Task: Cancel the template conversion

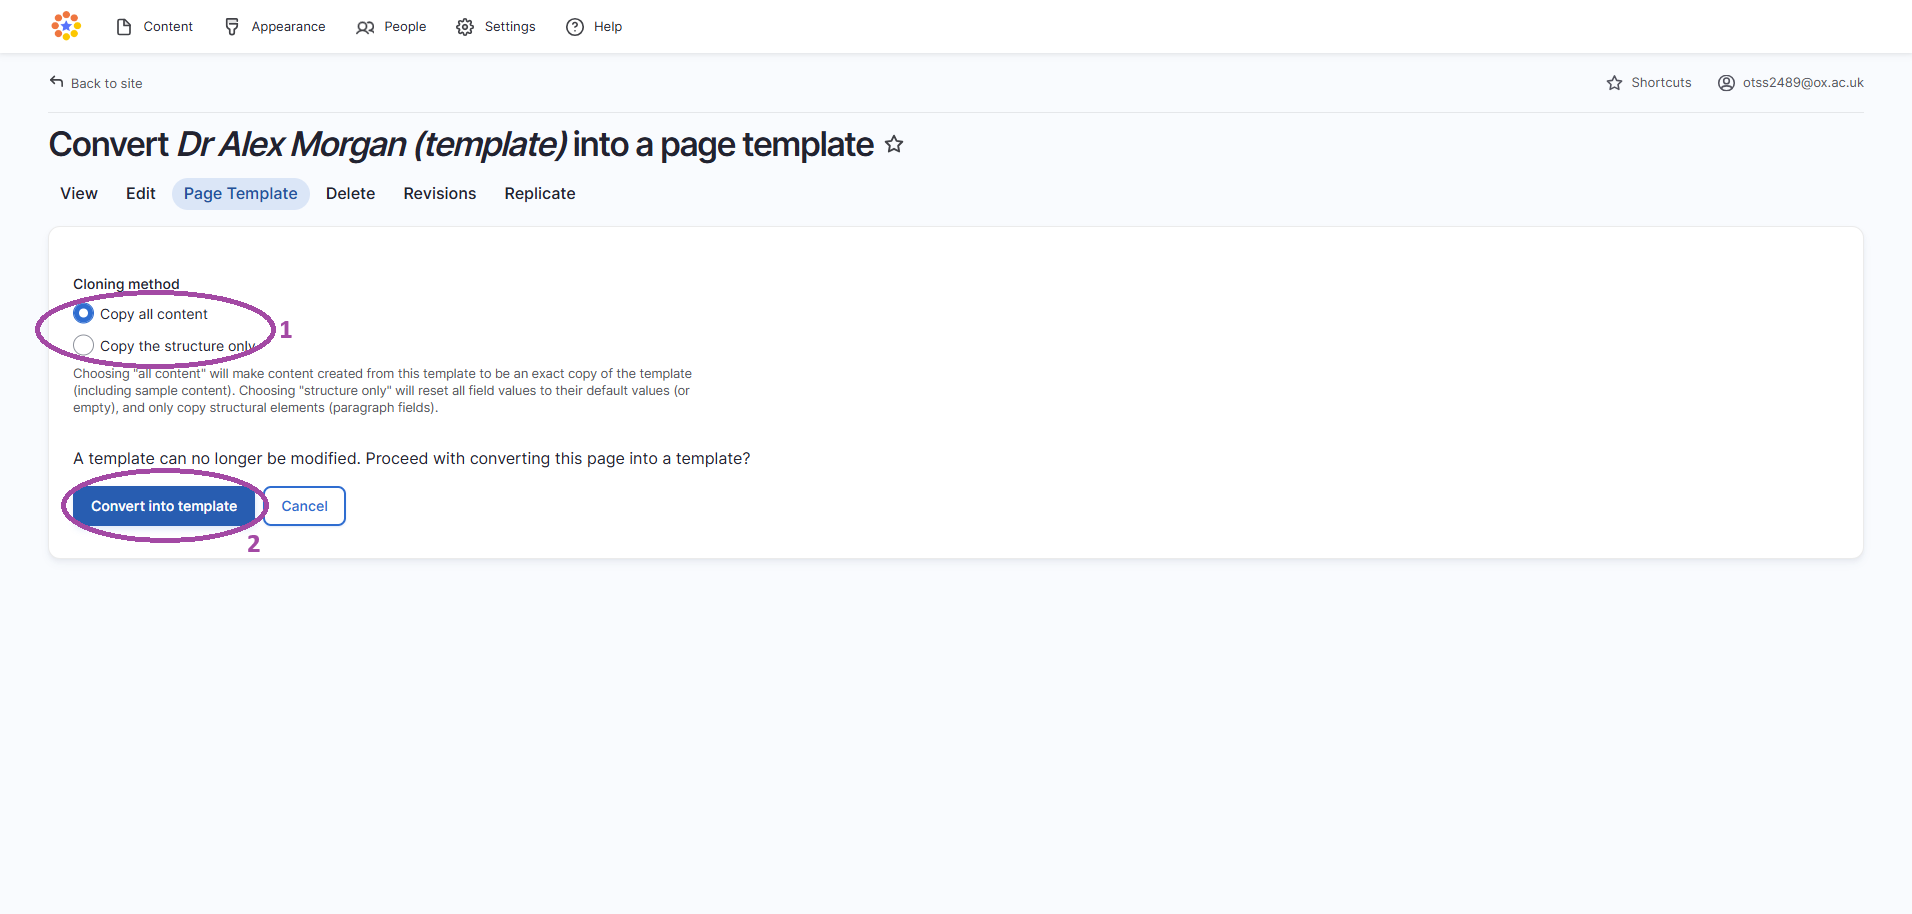Action: pyautogui.click(x=304, y=506)
